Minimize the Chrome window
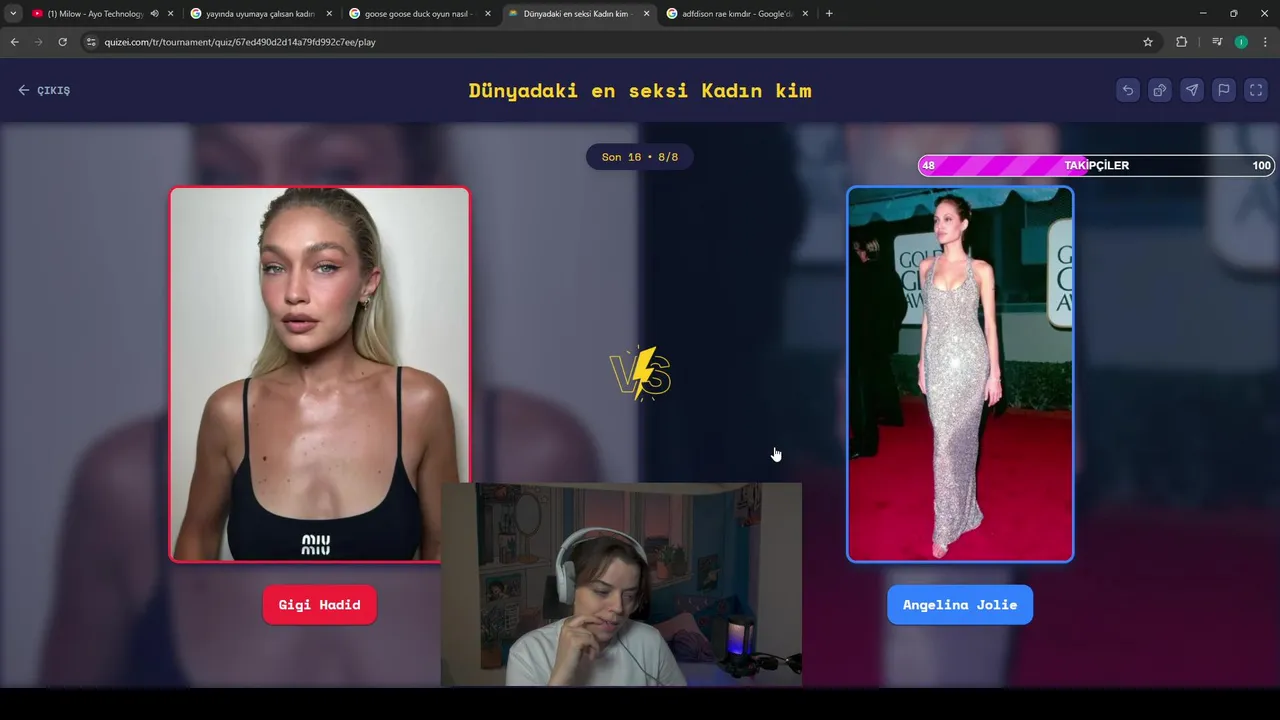This screenshot has width=1280, height=720. 1202,14
